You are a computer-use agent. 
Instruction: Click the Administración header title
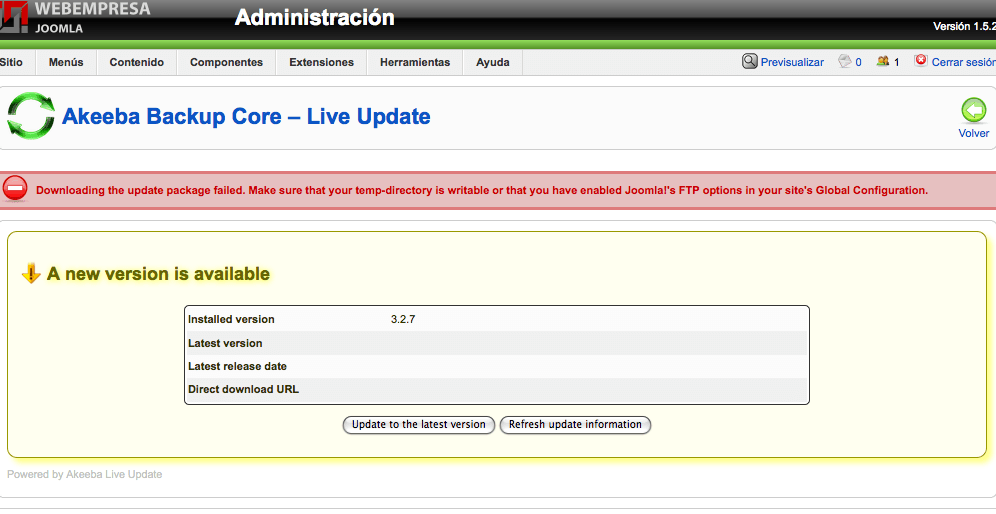tap(314, 17)
